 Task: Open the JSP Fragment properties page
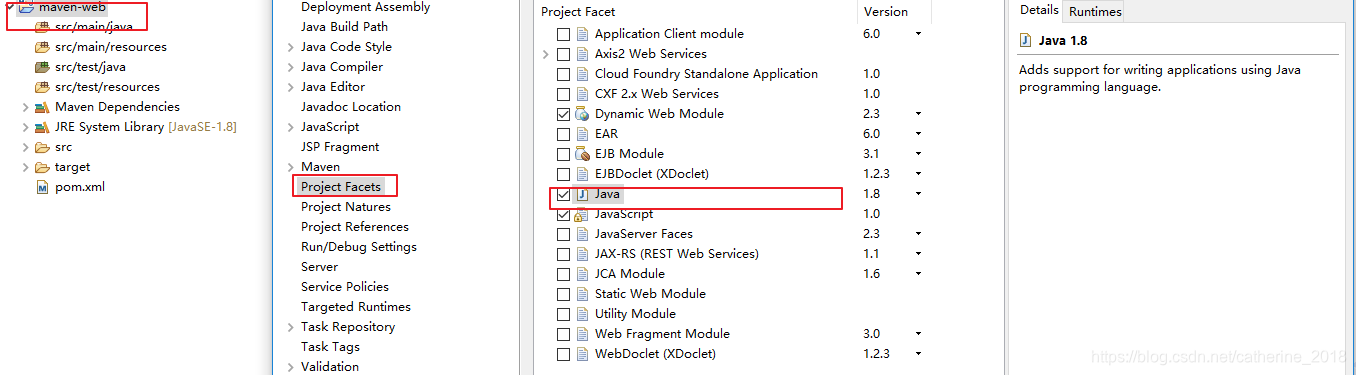tap(340, 147)
